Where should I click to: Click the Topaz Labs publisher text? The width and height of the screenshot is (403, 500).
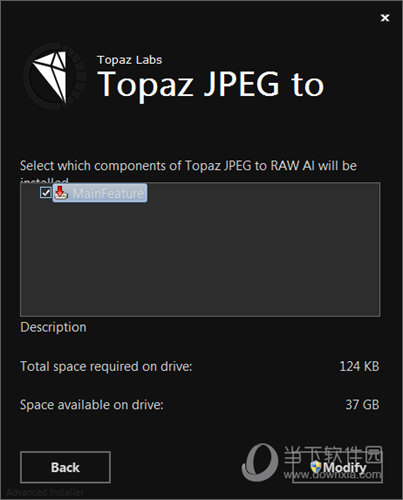pos(130,60)
